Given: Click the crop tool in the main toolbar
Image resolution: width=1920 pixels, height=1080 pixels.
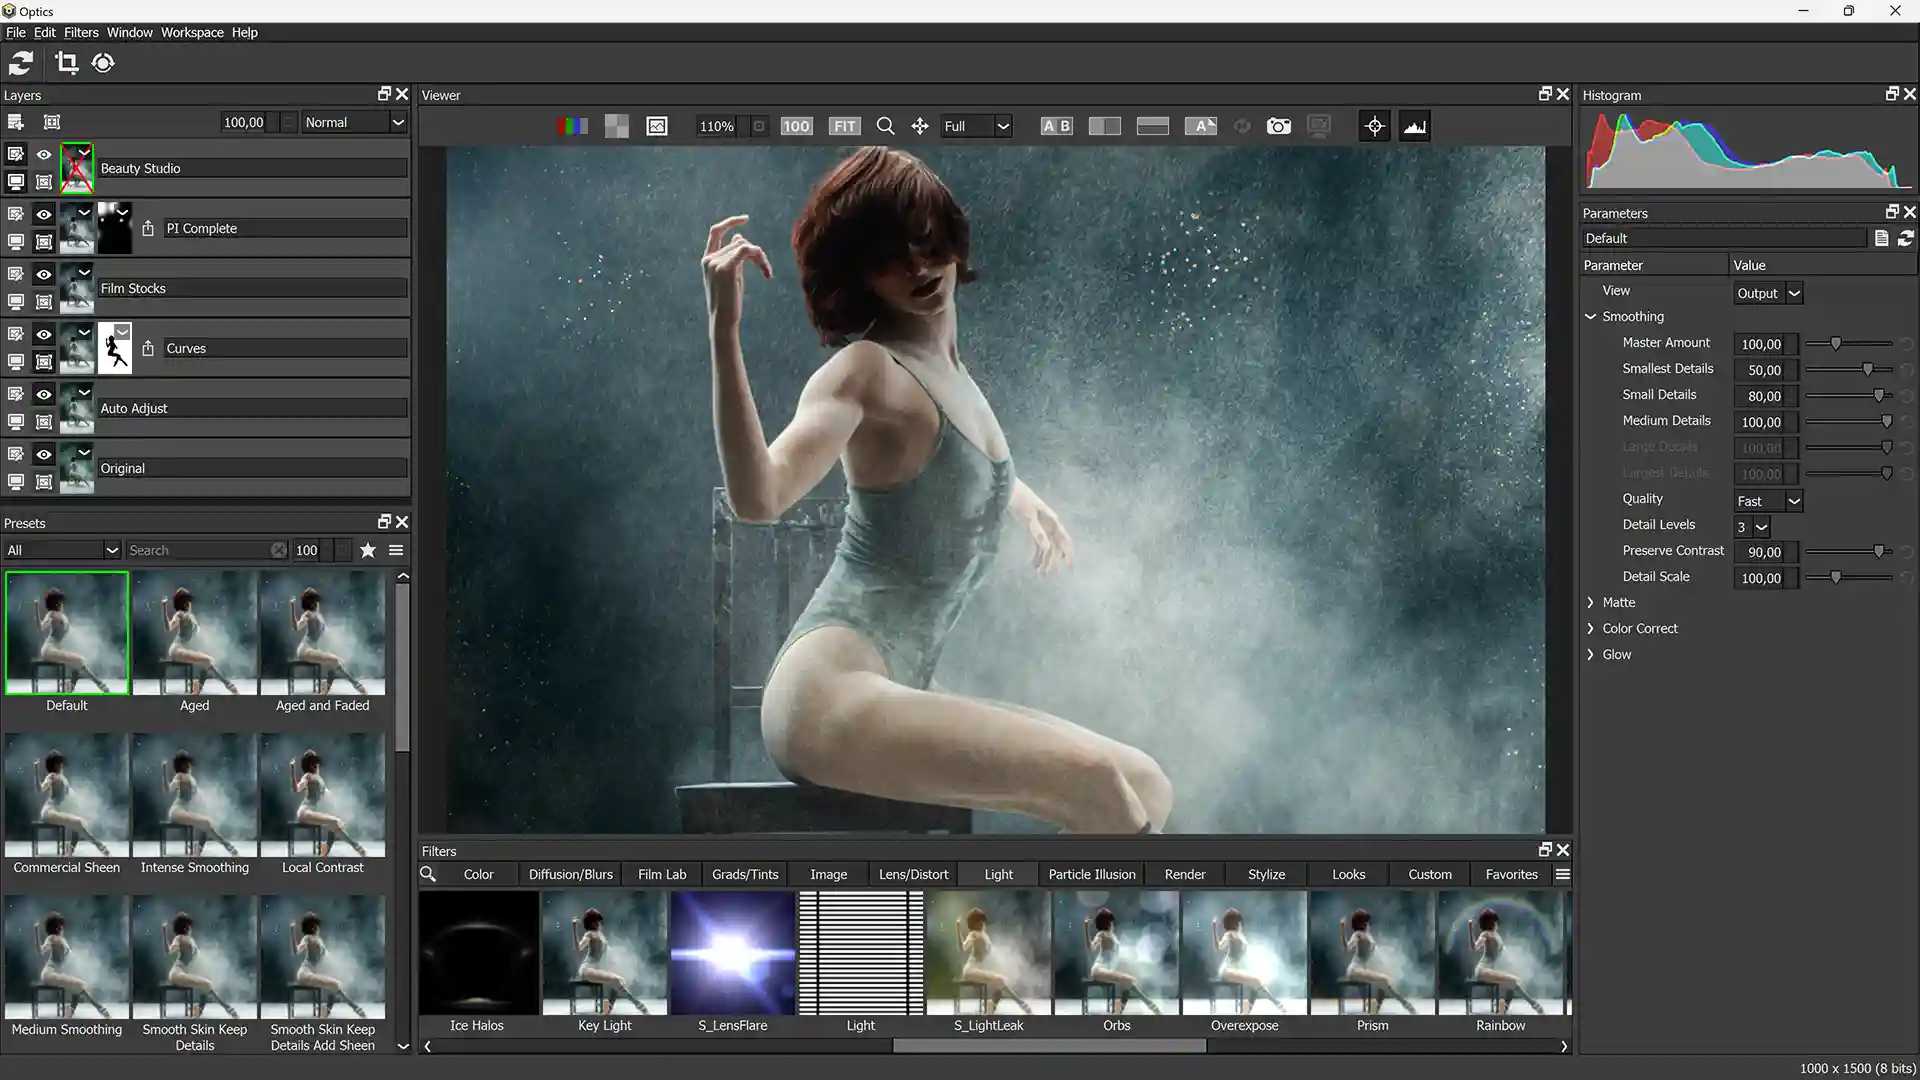Looking at the screenshot, I should (x=66, y=63).
